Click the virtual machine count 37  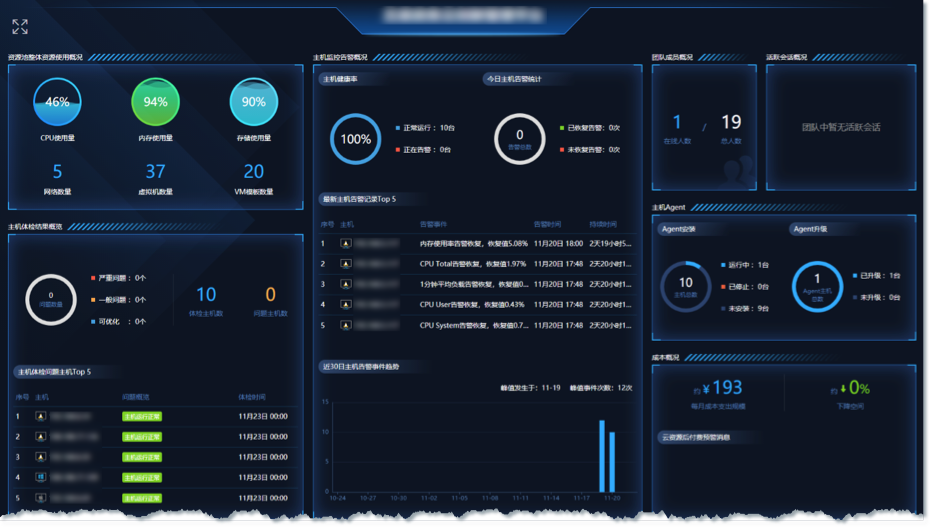click(155, 172)
